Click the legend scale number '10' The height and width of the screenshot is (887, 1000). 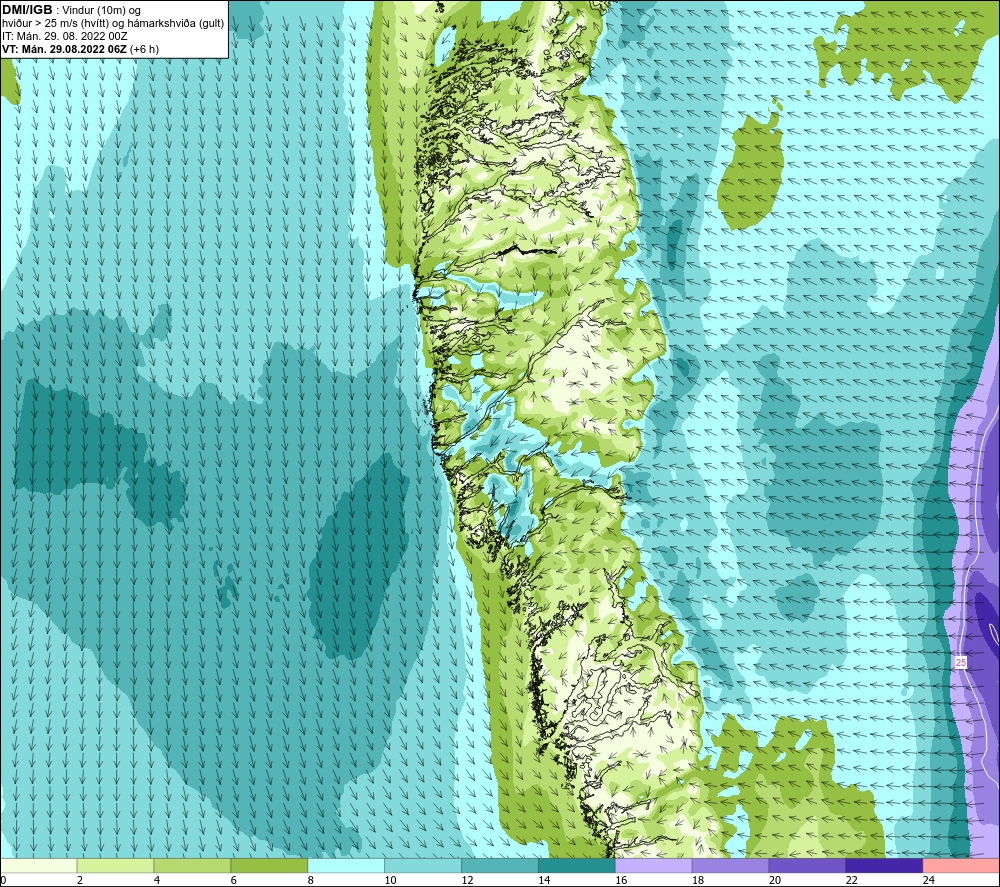coord(390,880)
